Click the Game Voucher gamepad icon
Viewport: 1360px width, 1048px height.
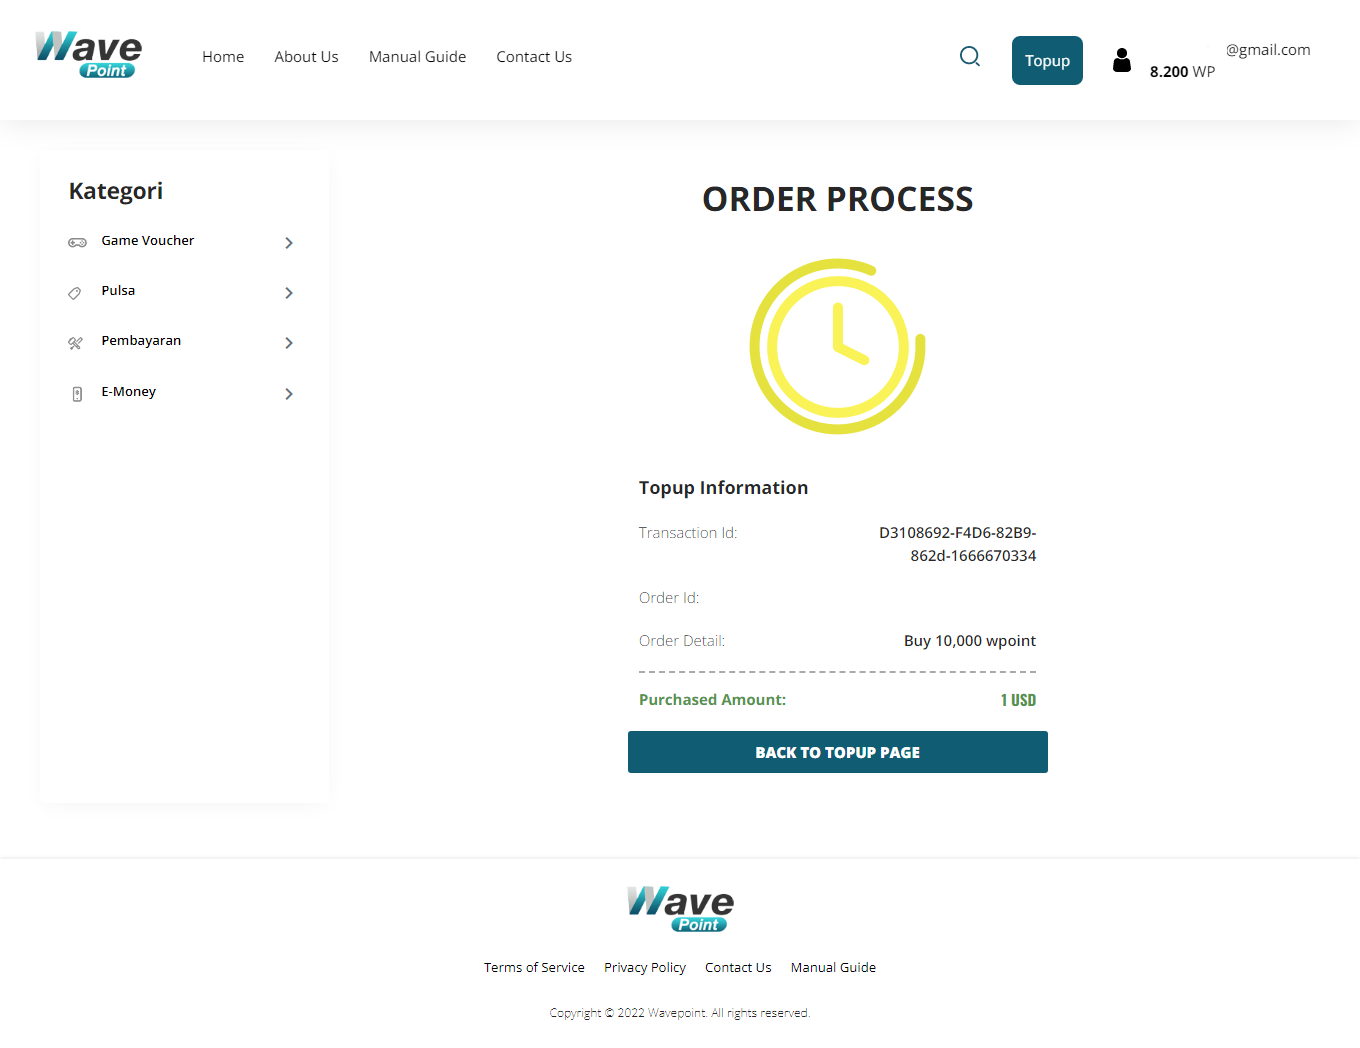pyautogui.click(x=77, y=242)
